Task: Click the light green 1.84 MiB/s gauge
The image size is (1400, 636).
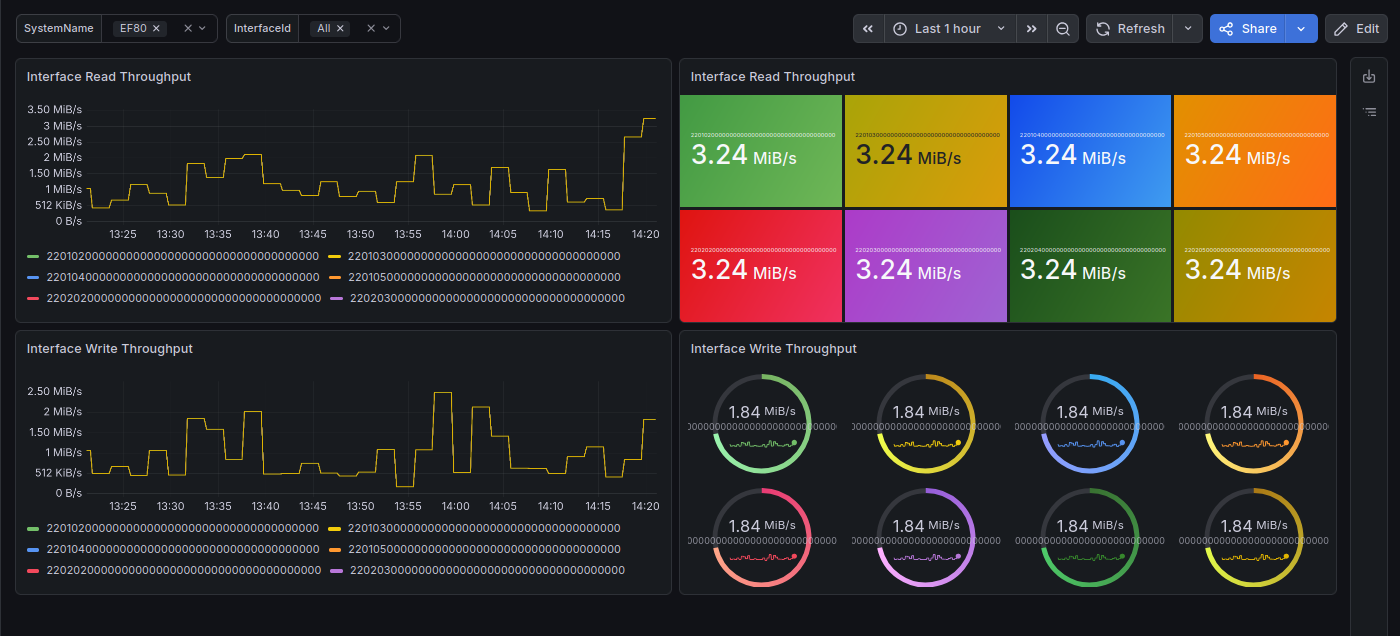Action: [x=762, y=424]
